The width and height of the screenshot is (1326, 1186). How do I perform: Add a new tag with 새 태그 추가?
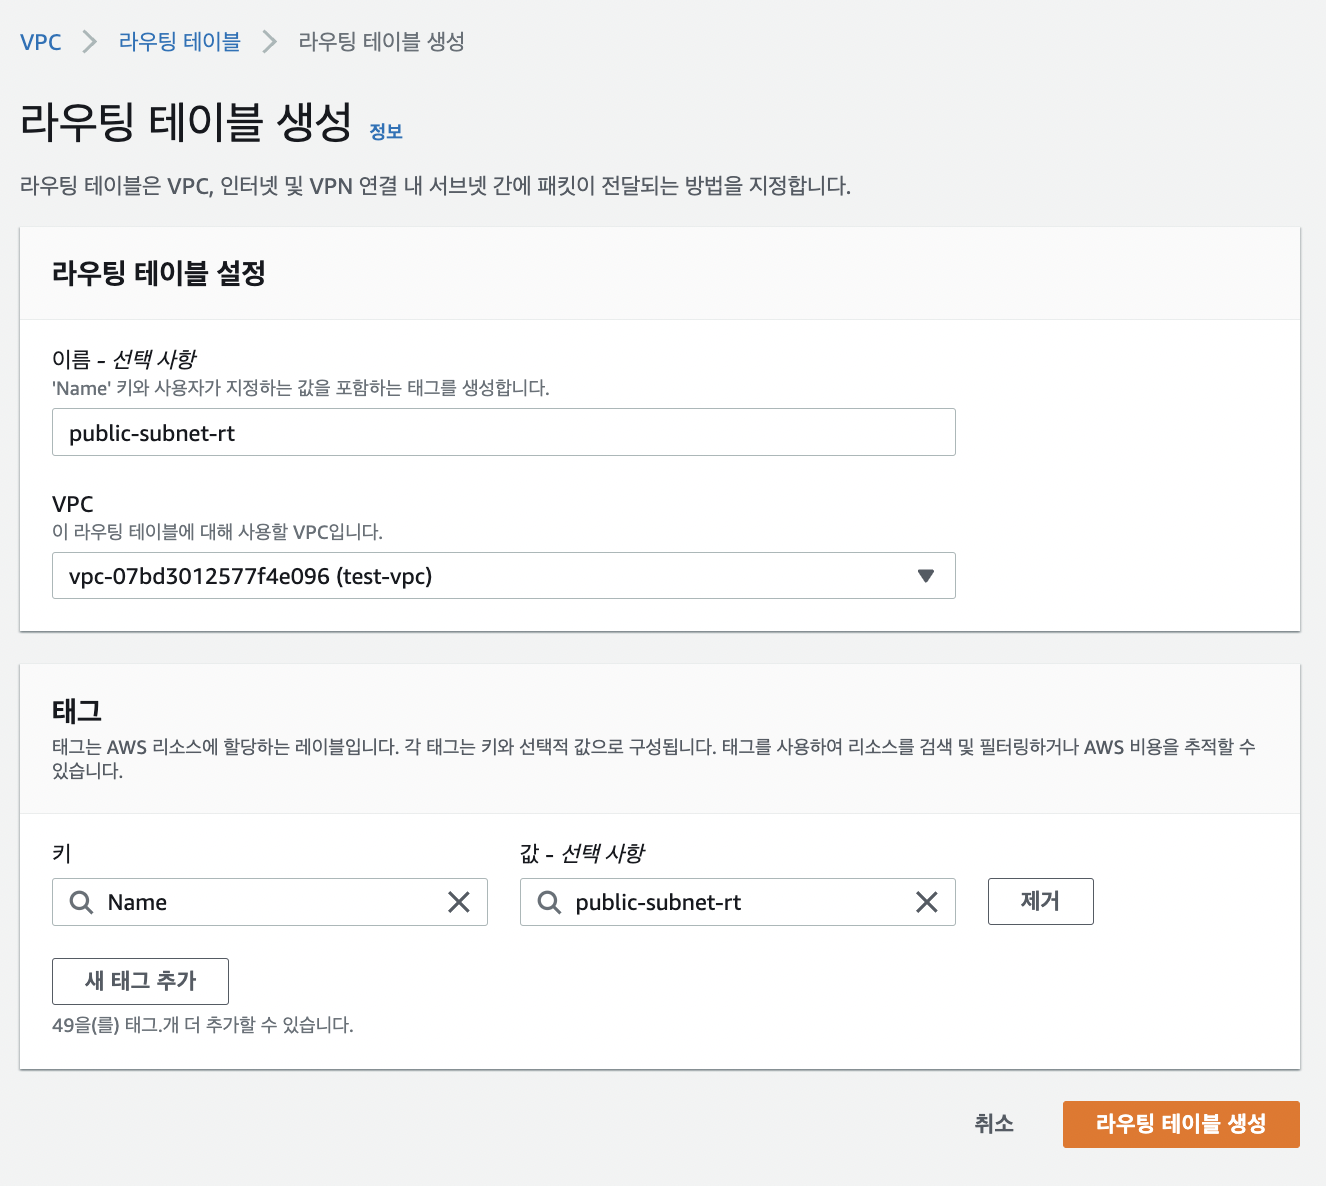point(140,981)
